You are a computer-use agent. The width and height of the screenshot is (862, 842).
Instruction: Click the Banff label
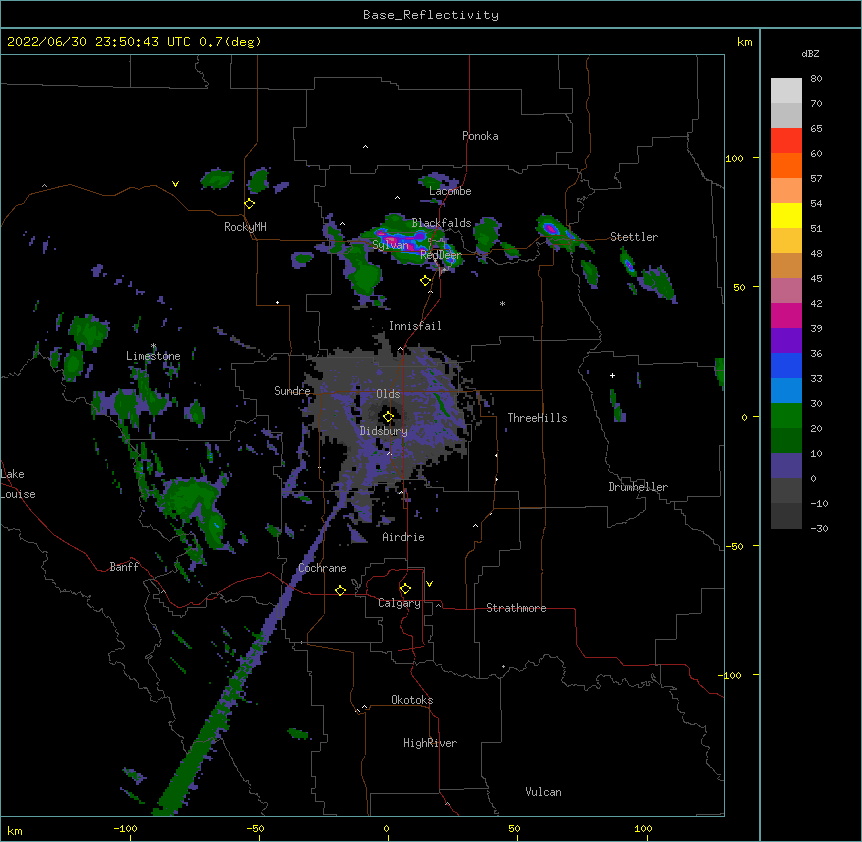coord(124,567)
